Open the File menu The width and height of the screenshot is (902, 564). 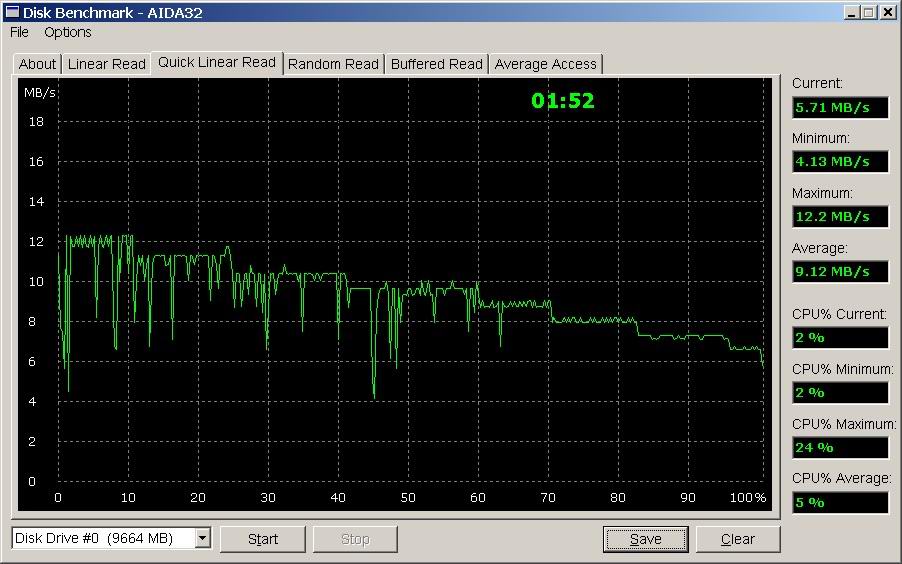coord(19,32)
